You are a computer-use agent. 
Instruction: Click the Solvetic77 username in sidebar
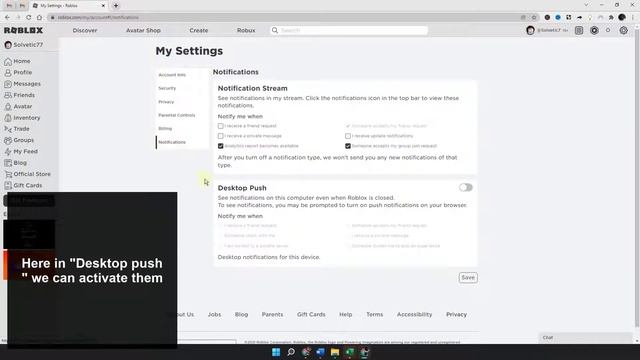point(28,45)
